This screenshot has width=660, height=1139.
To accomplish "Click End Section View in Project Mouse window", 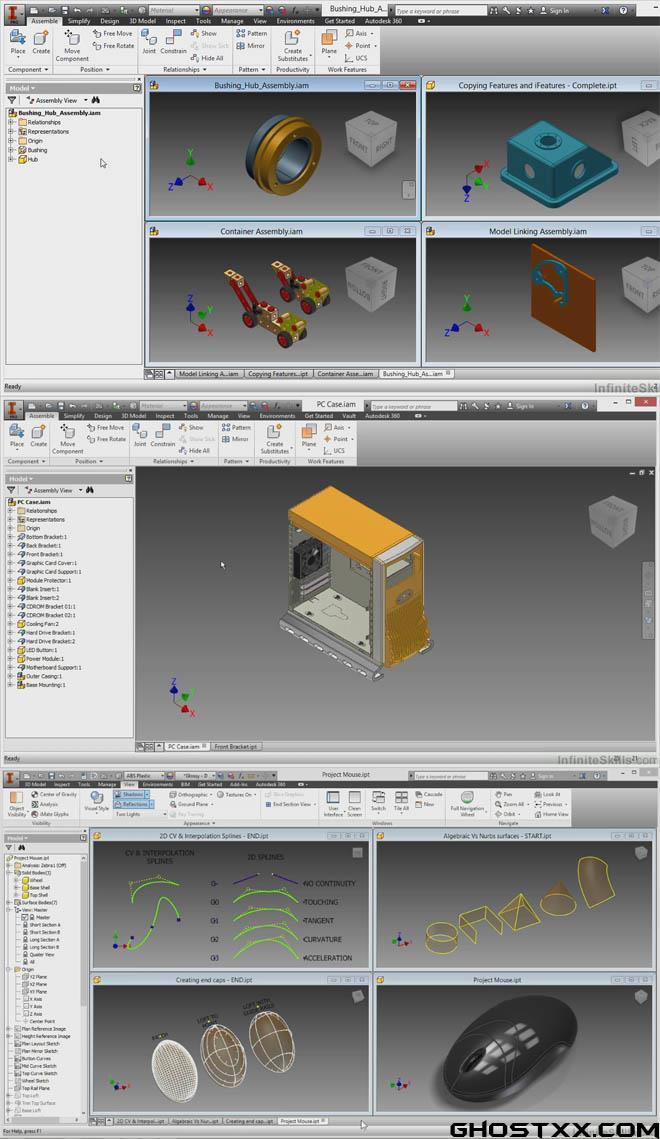I will click(290, 804).
